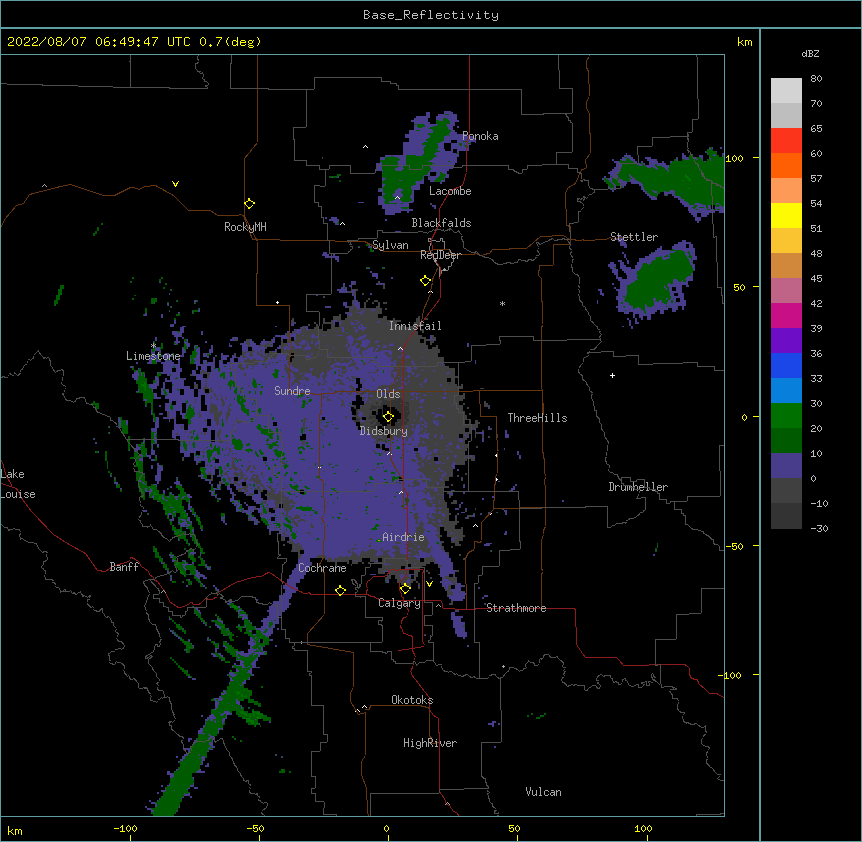The image size is (862, 842).
Task: Click the Sylvan label on map
Action: (390, 245)
